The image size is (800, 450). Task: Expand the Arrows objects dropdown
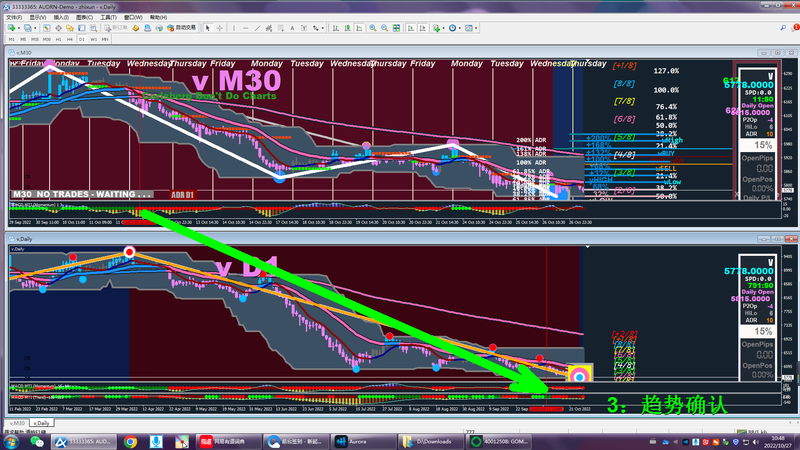click(322, 28)
